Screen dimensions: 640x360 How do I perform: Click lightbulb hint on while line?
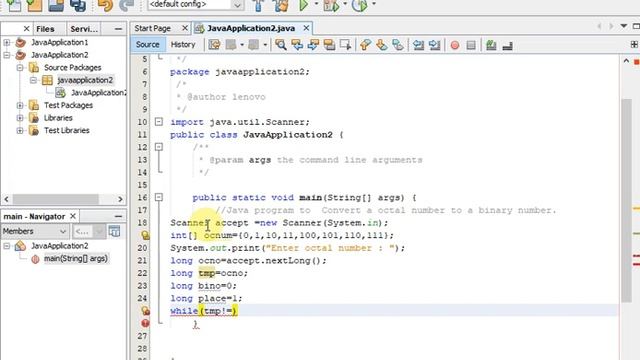[145, 311]
